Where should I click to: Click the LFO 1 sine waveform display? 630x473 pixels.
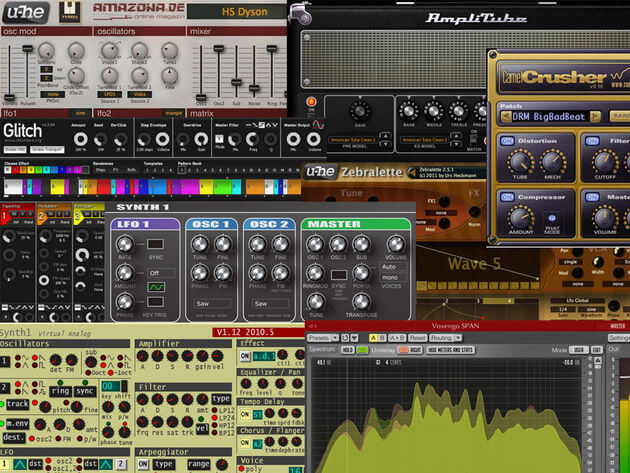[x=156, y=287]
